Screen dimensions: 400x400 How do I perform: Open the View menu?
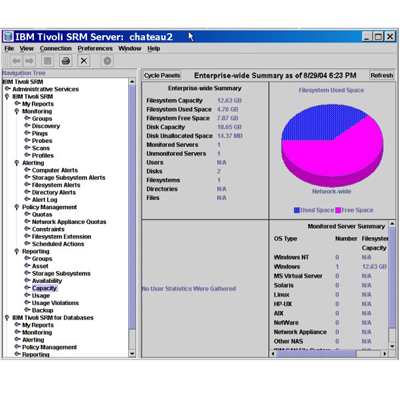click(x=26, y=49)
